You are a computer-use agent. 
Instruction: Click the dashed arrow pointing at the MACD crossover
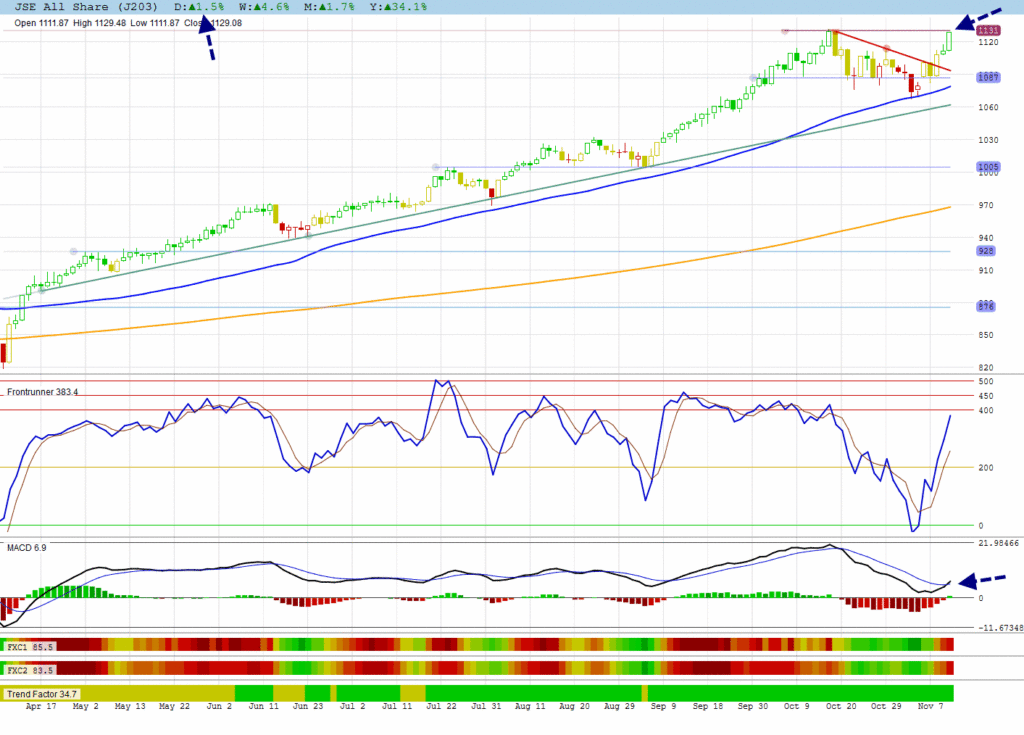click(982, 580)
